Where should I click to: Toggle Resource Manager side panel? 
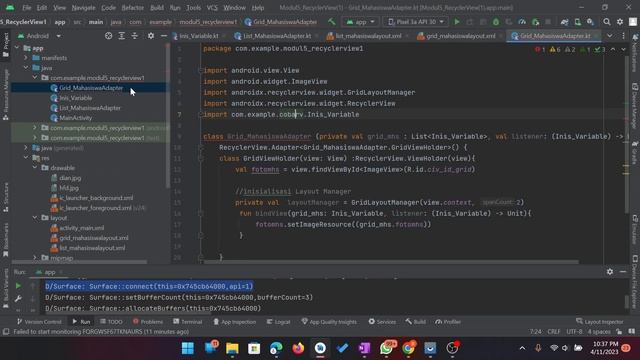(x=6, y=95)
